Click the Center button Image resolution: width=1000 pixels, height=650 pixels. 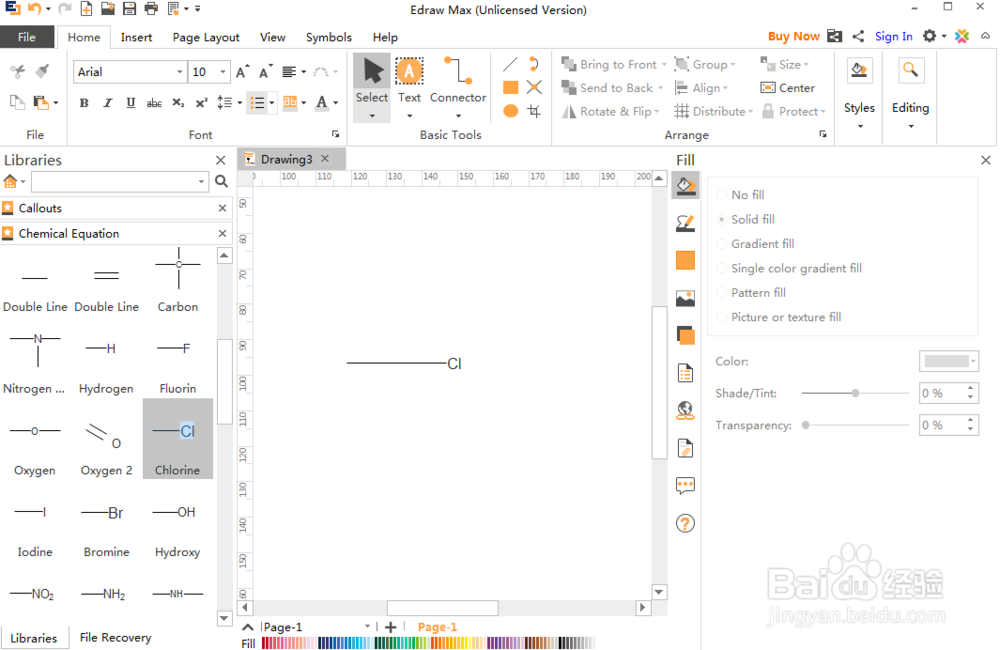coord(788,88)
